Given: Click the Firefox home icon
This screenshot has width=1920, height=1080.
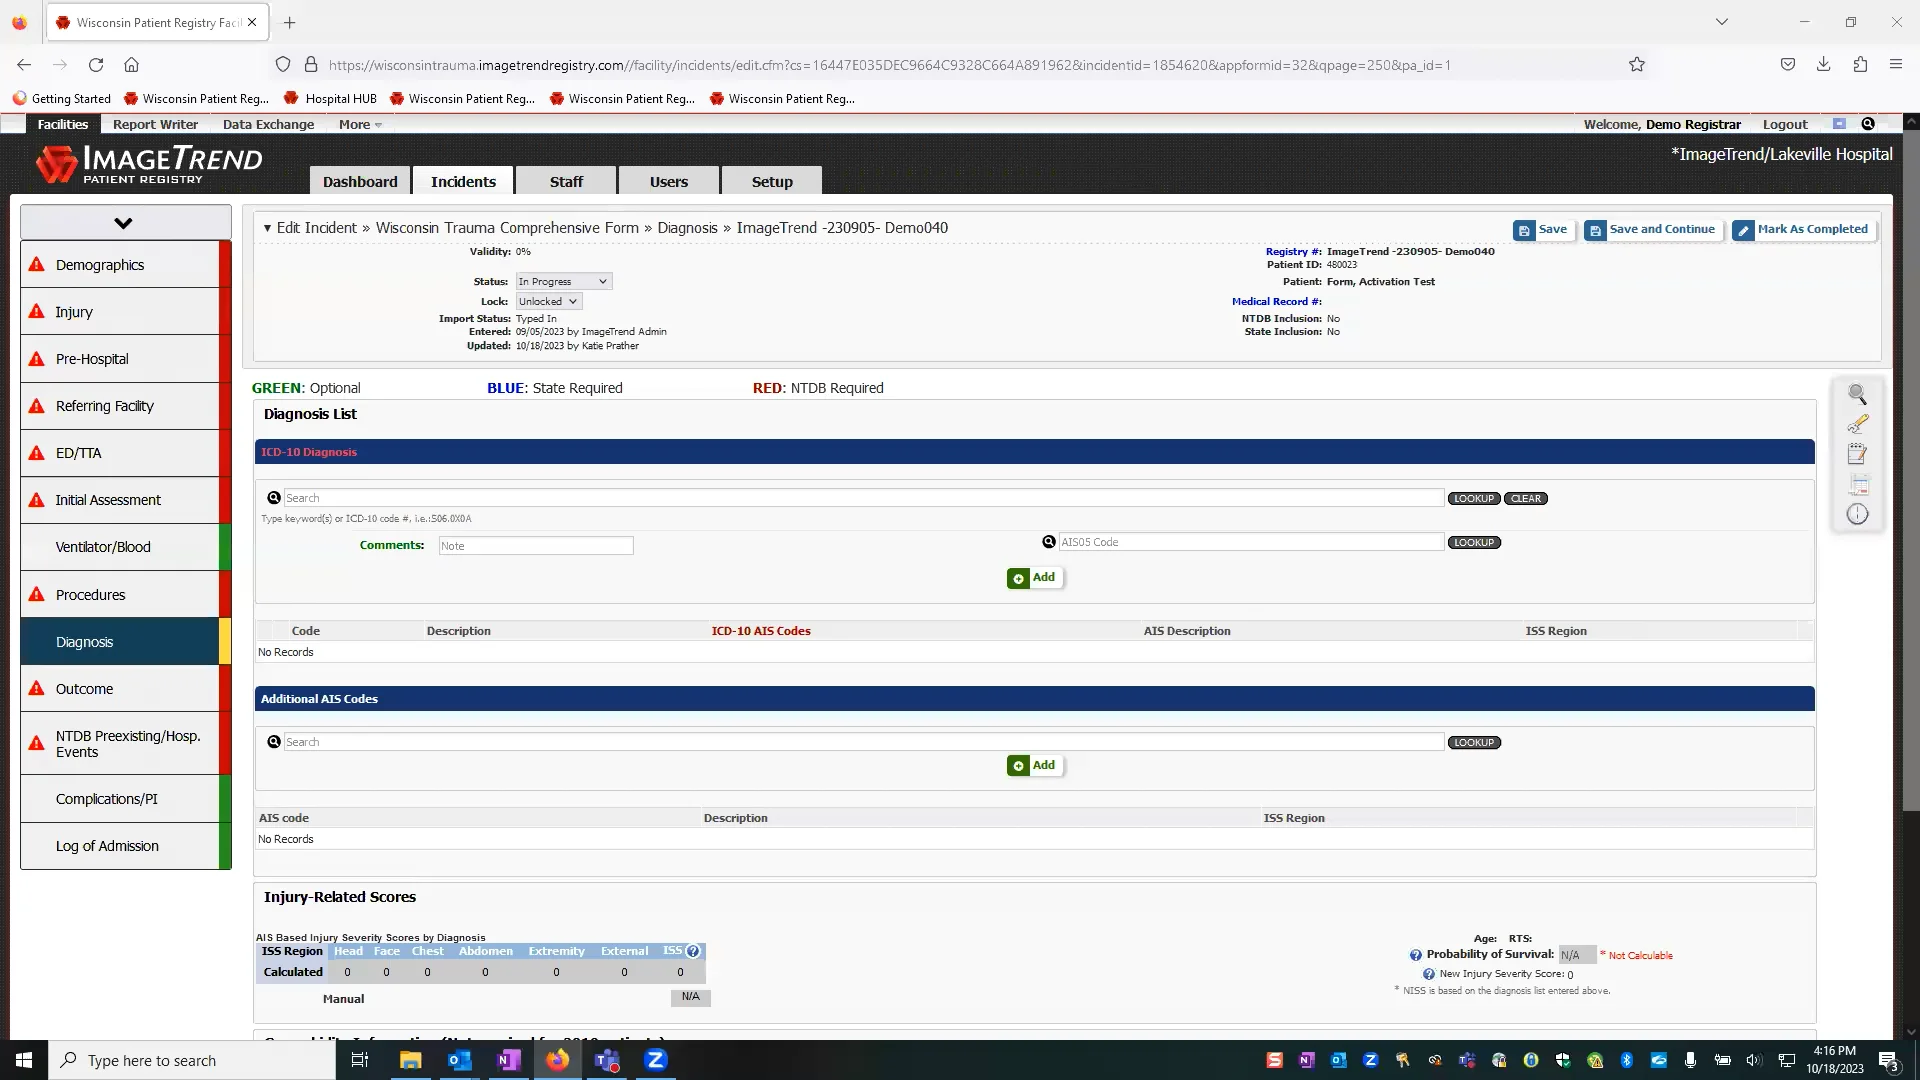Looking at the screenshot, I should (131, 65).
